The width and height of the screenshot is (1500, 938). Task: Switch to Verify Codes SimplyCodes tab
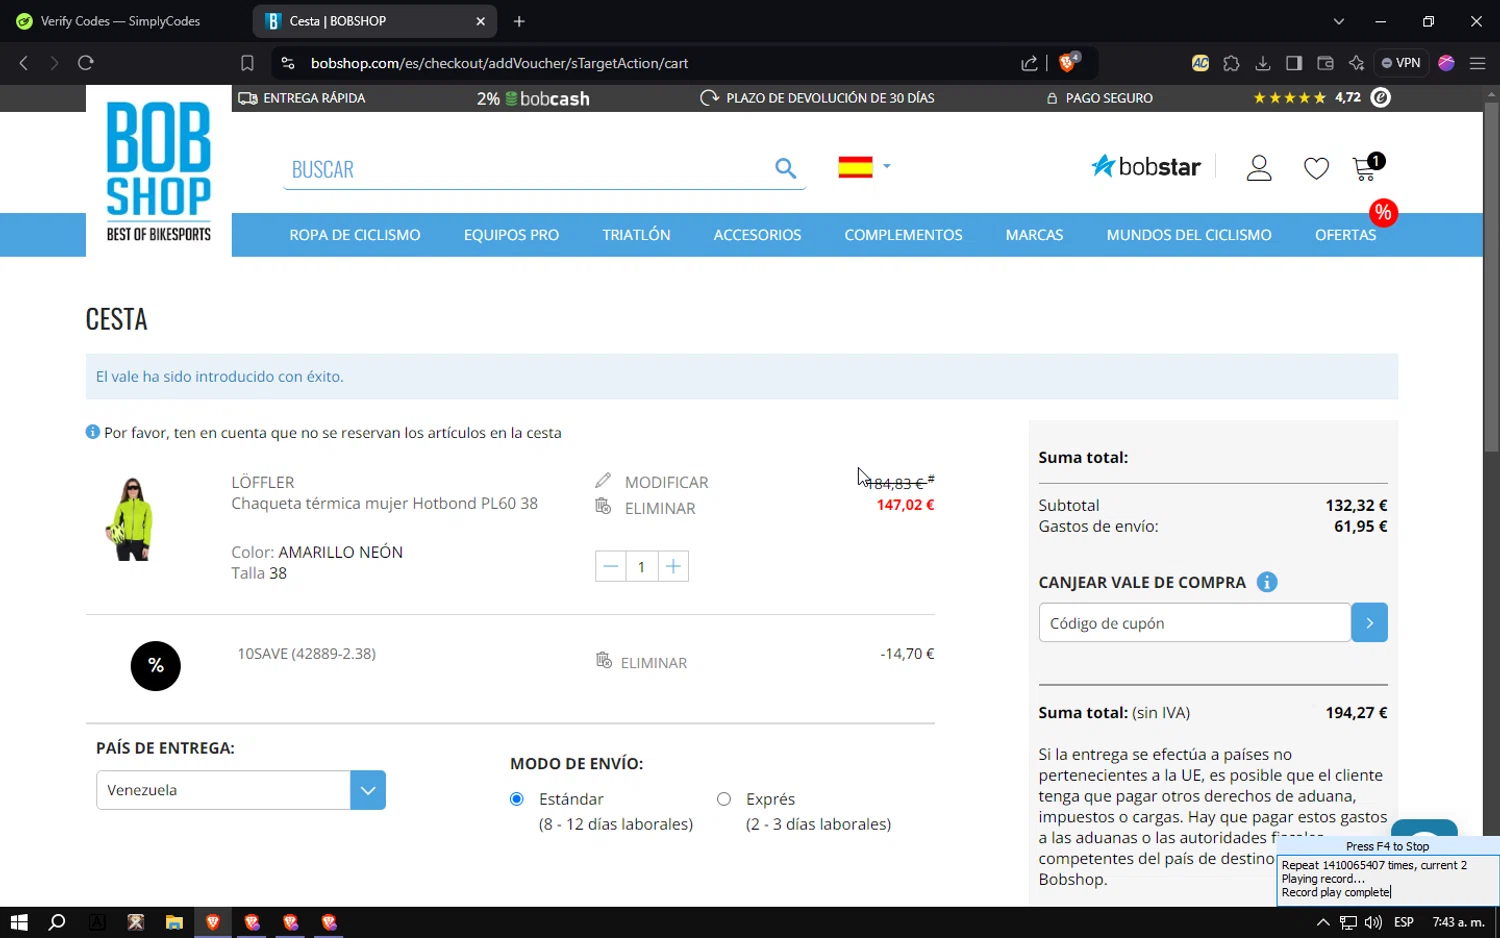click(x=122, y=21)
